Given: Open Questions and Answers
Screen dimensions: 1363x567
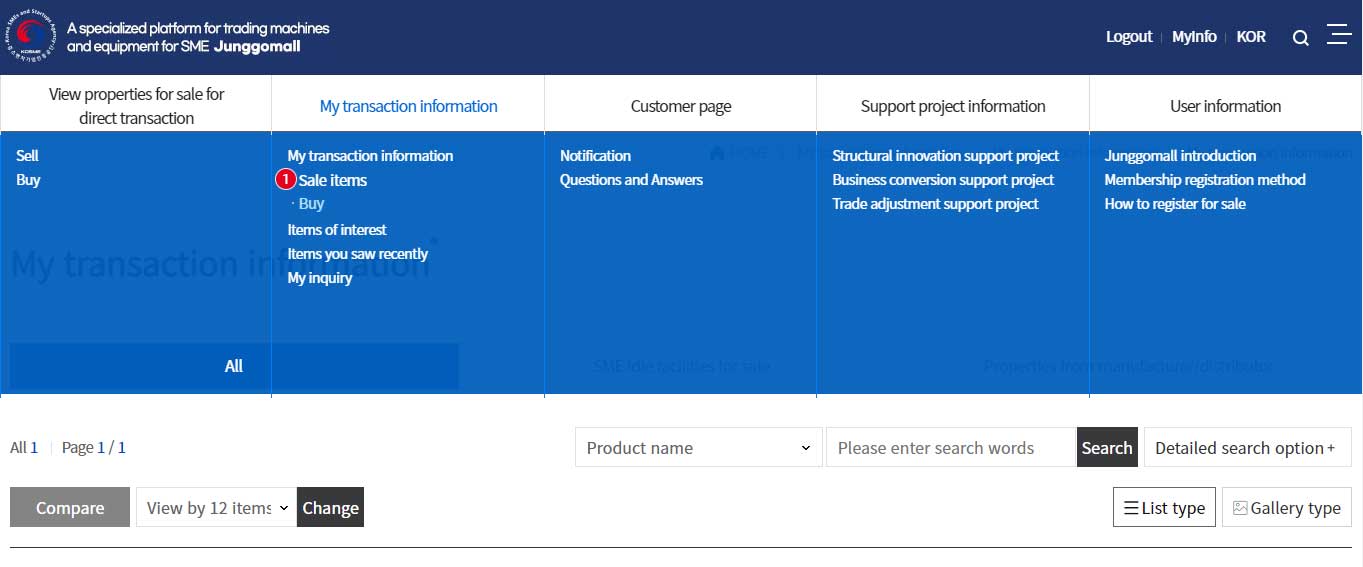Looking at the screenshot, I should pyautogui.click(x=631, y=180).
